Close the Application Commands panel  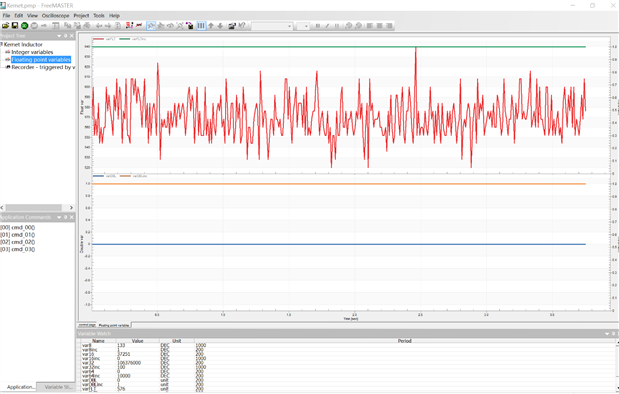tap(71, 217)
